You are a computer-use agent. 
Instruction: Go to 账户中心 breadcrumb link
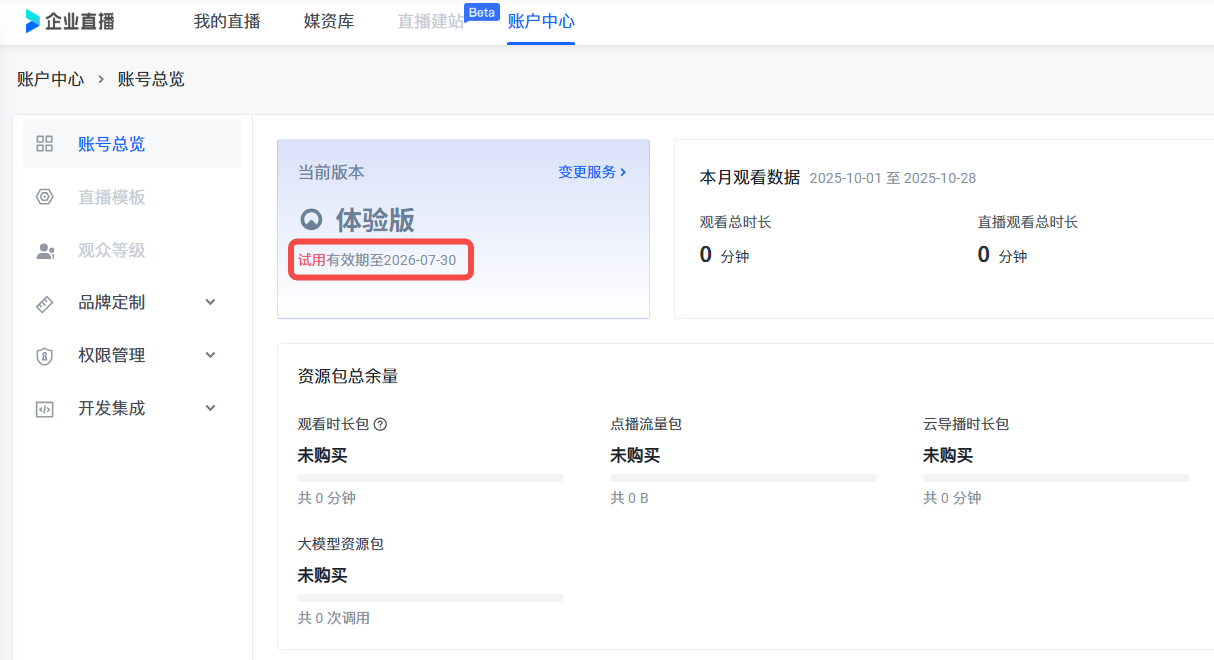tap(51, 79)
